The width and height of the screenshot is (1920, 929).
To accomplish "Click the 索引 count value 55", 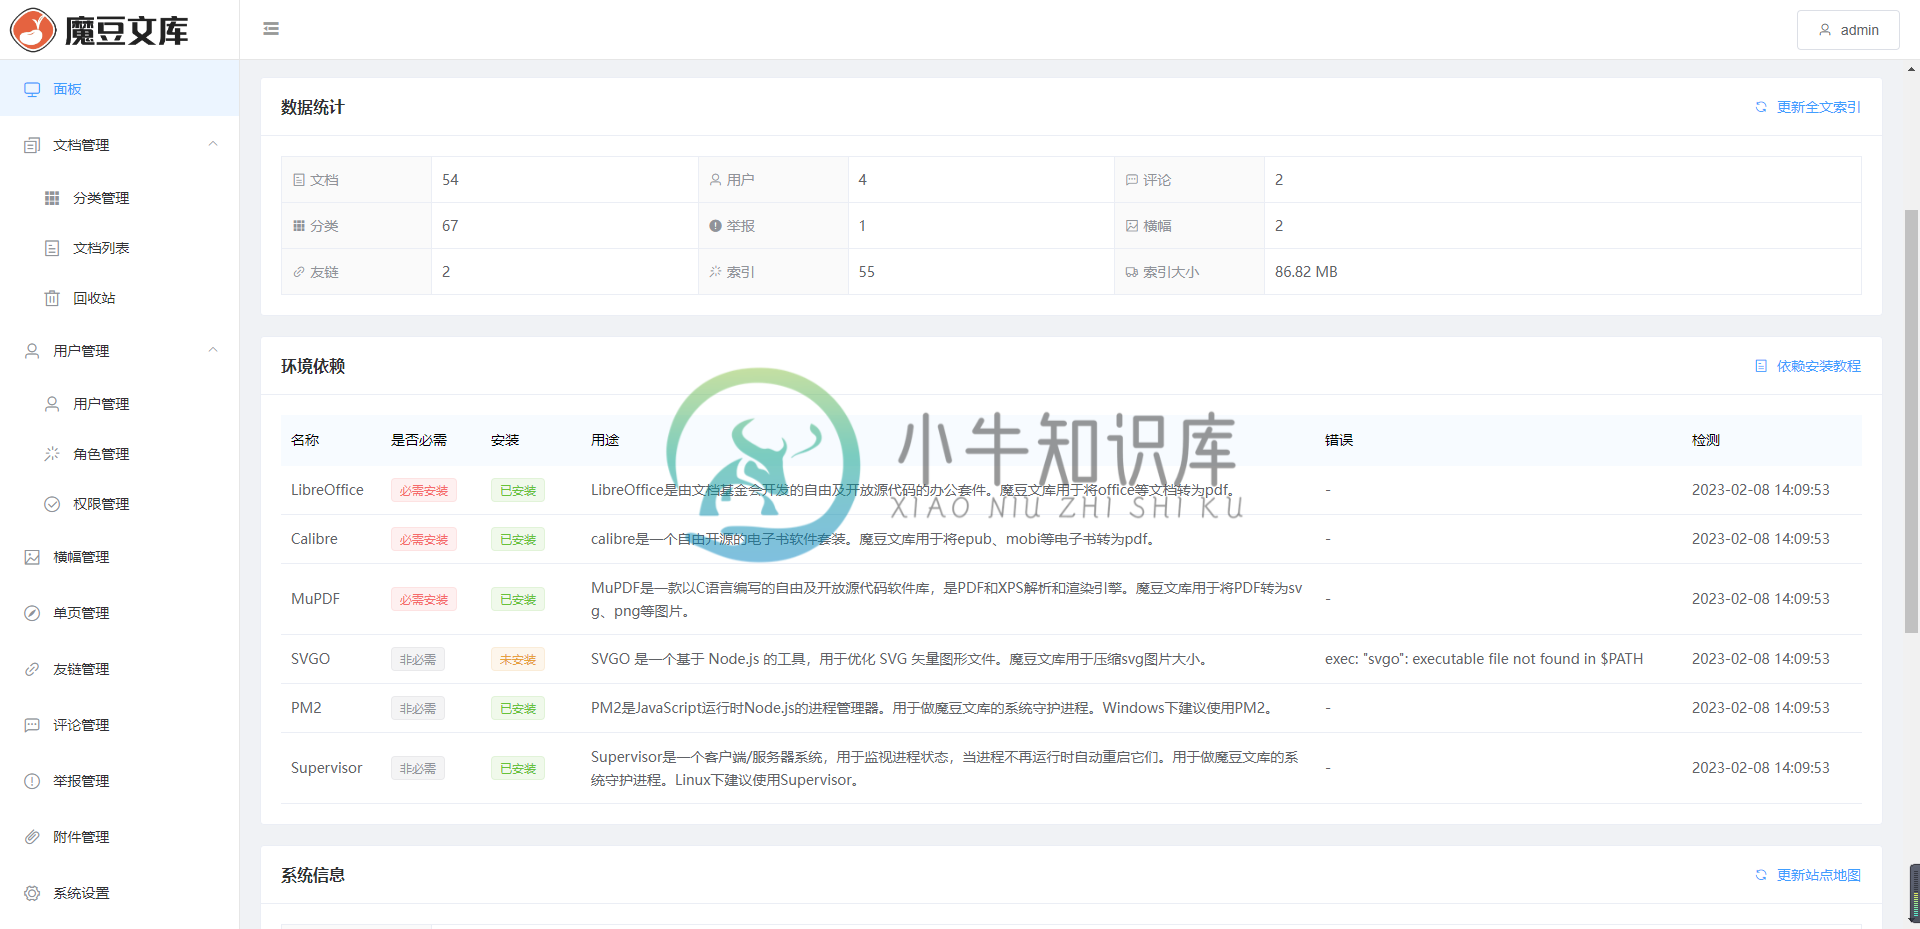I will tap(866, 272).
